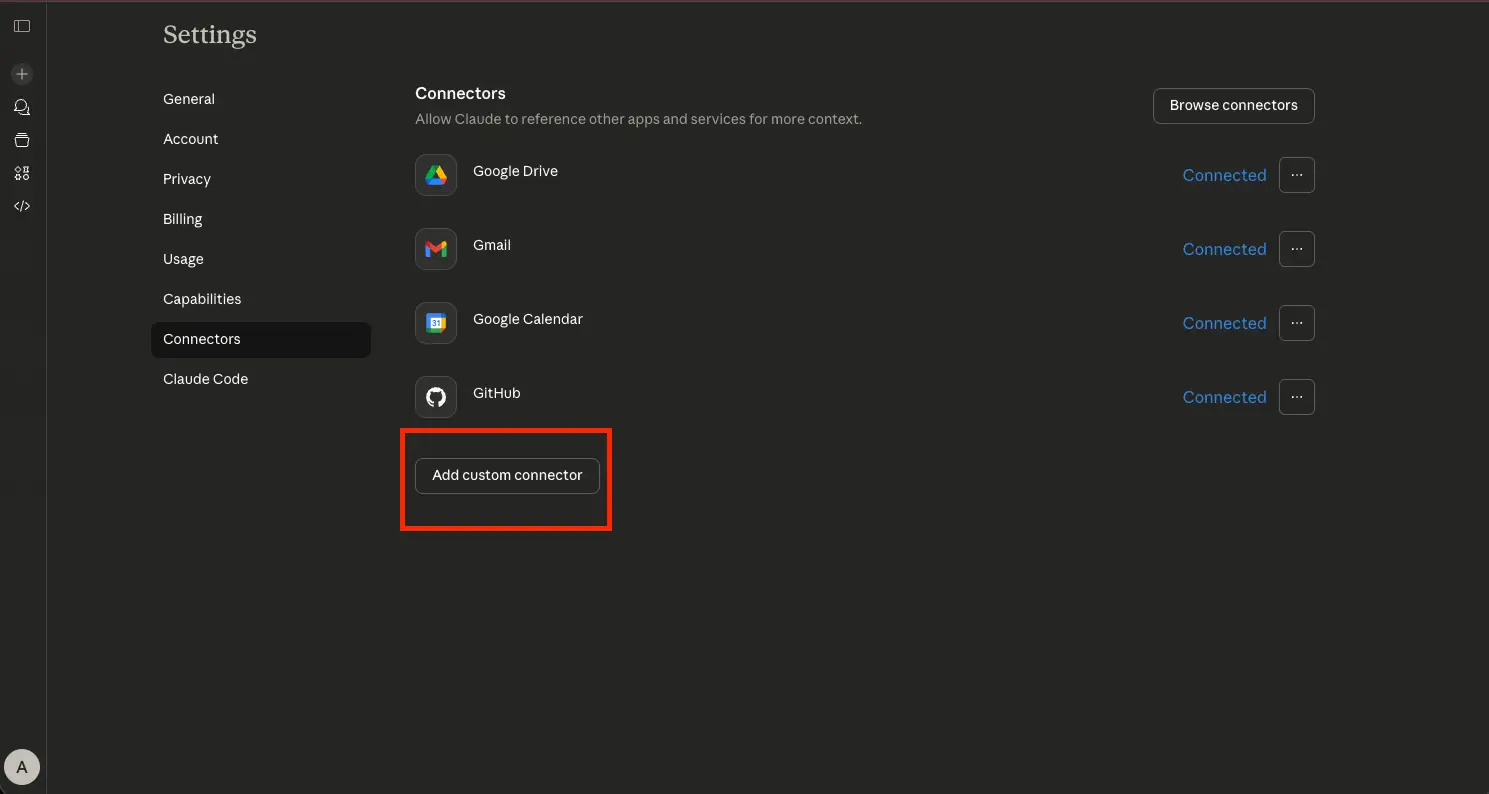Click the "Google Drive" connector name
Image resolution: width=1489 pixels, height=794 pixels.
pos(515,171)
